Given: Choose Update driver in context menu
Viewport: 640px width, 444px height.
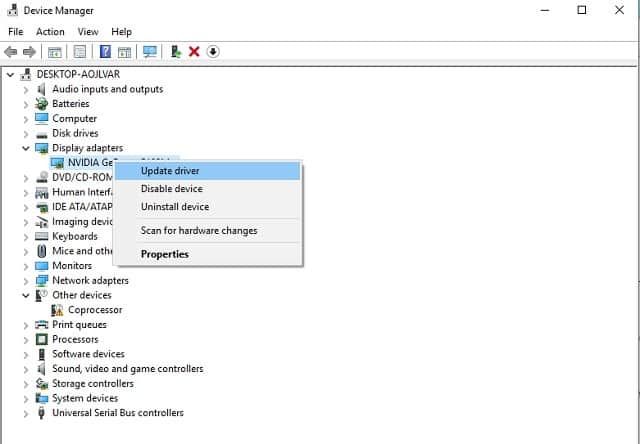Looking at the screenshot, I should (207, 171).
